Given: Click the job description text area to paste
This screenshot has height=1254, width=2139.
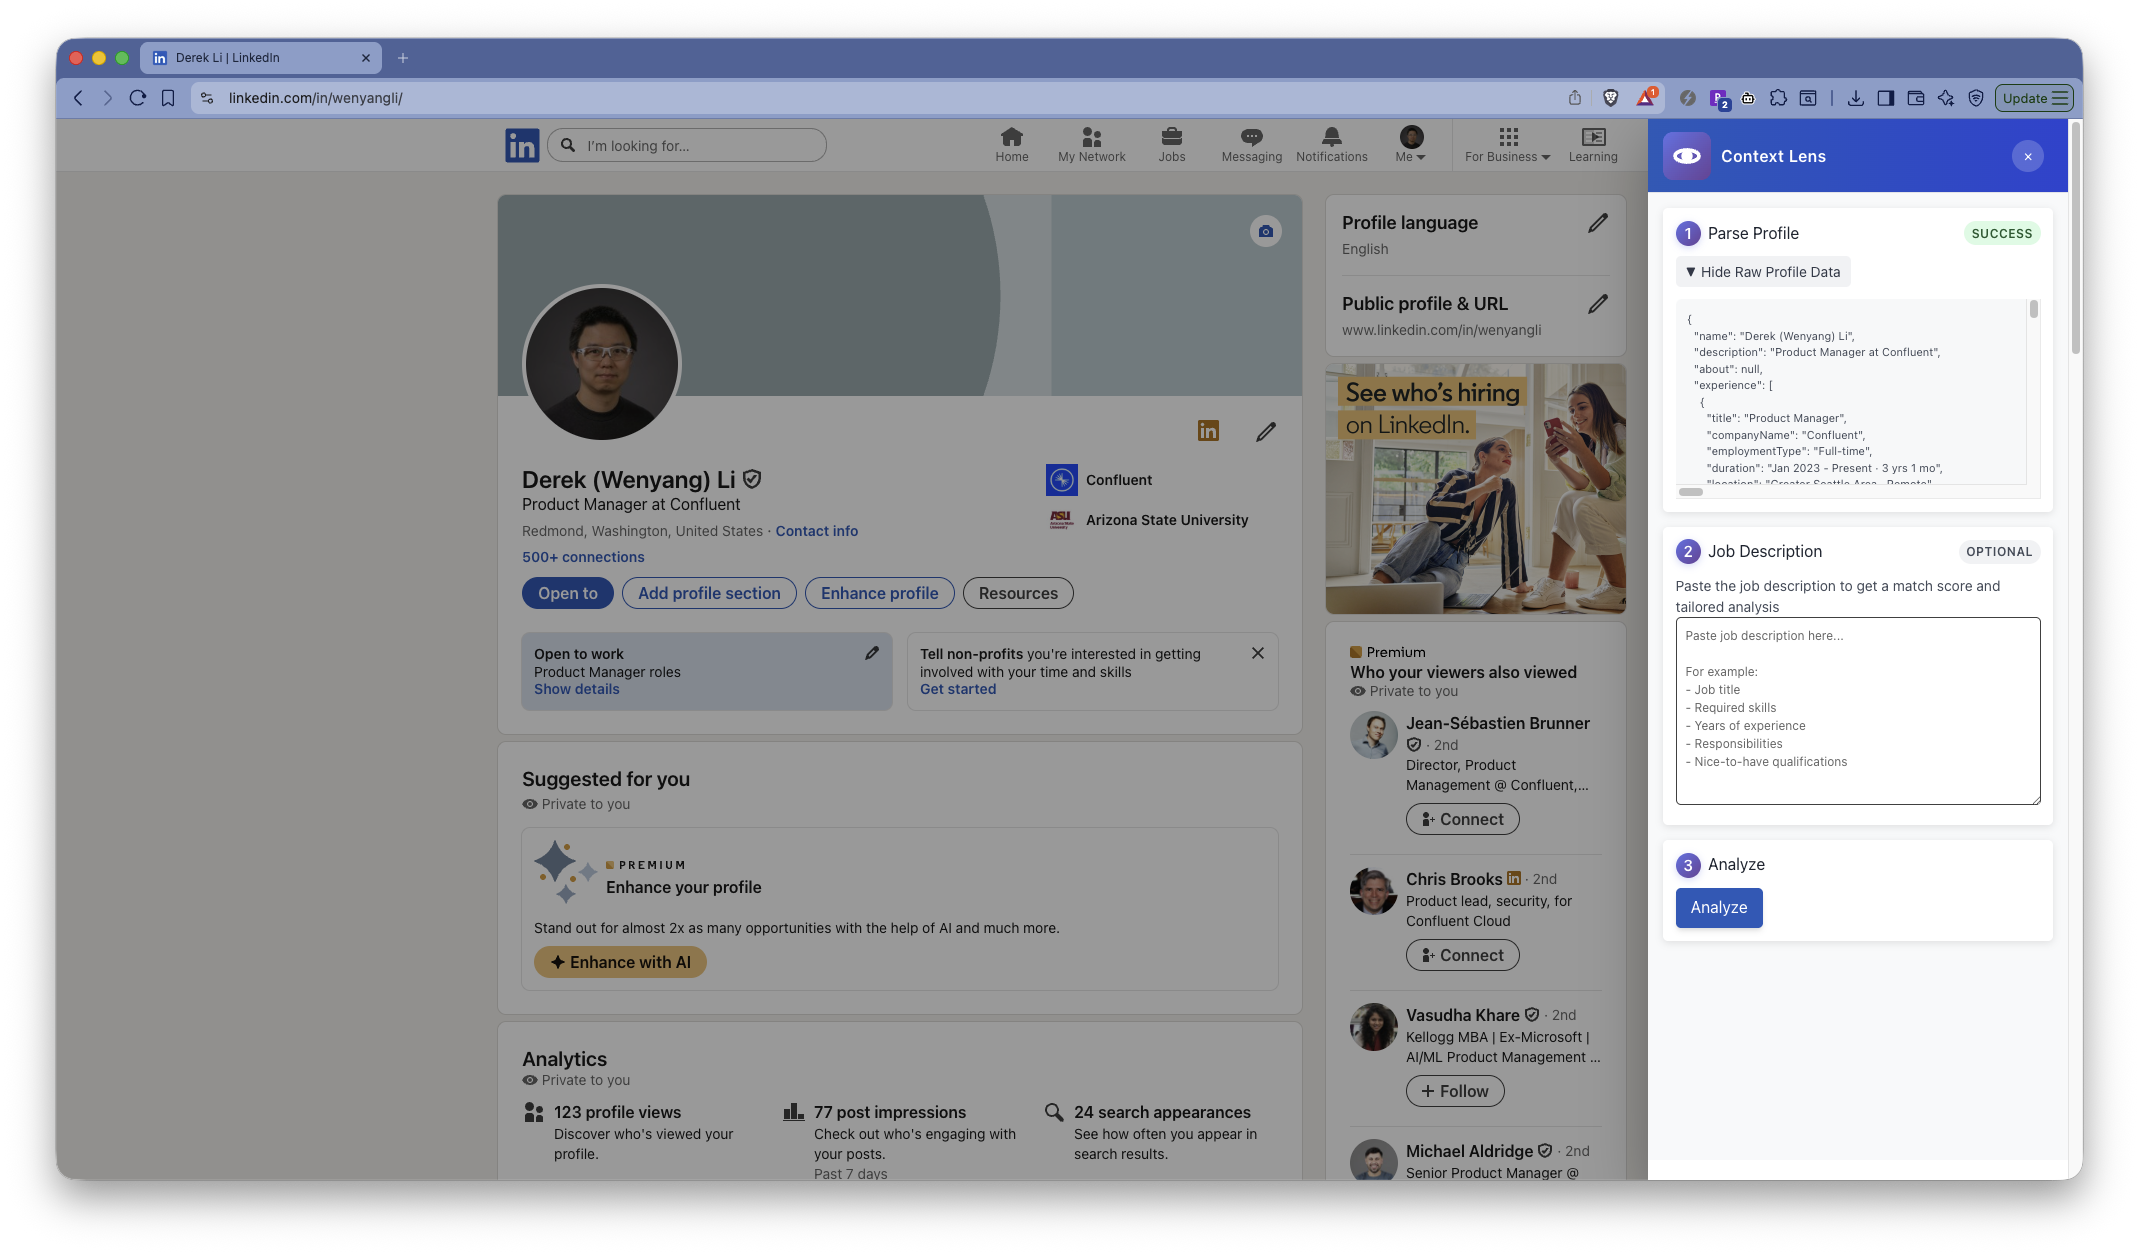Looking at the screenshot, I should pyautogui.click(x=1857, y=710).
